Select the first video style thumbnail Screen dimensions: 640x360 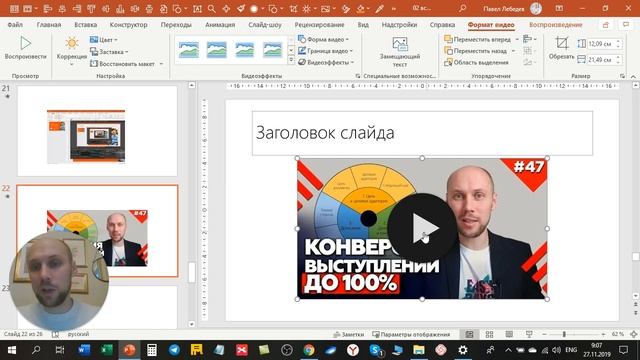pyautogui.click(x=189, y=50)
